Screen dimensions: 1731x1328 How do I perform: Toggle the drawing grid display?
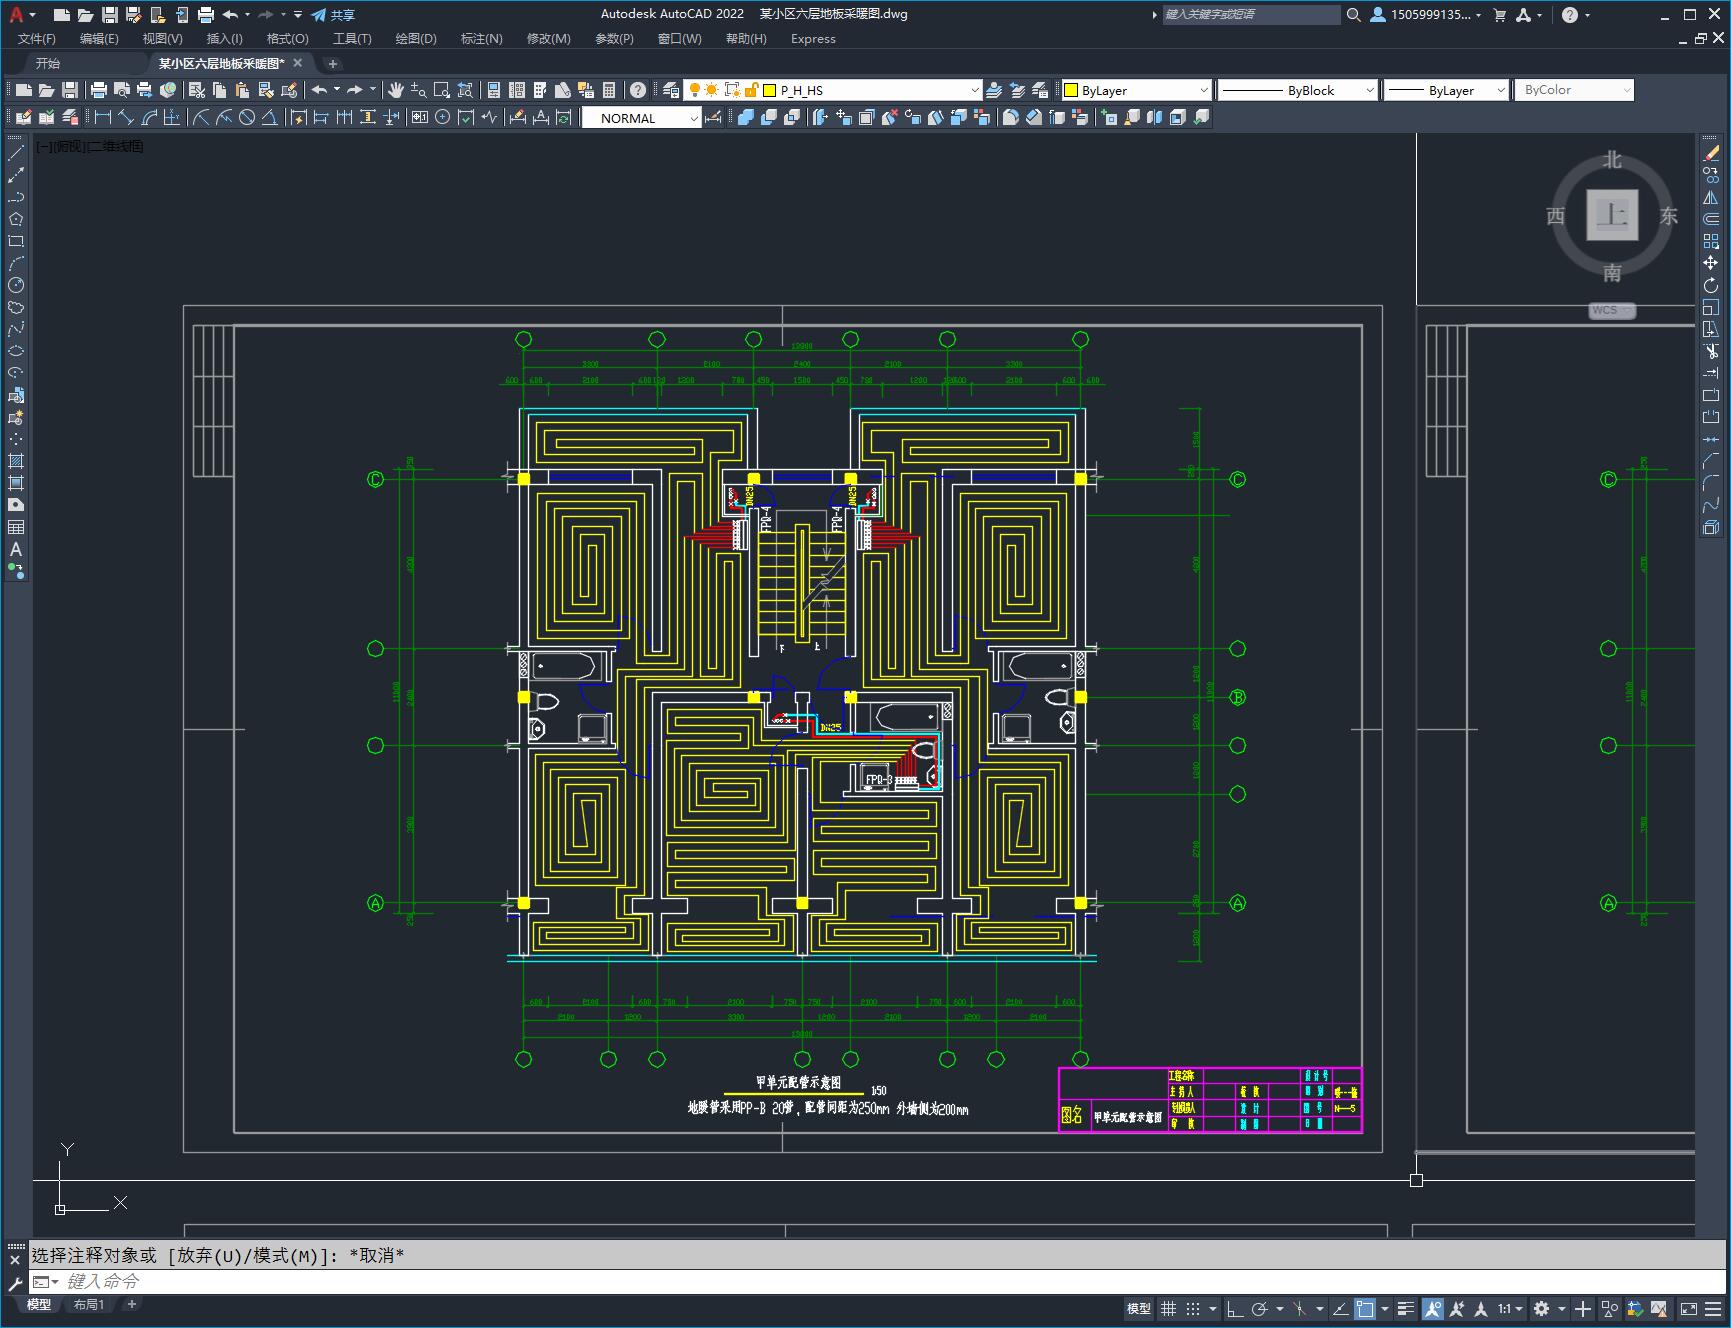pyautogui.click(x=1168, y=1308)
